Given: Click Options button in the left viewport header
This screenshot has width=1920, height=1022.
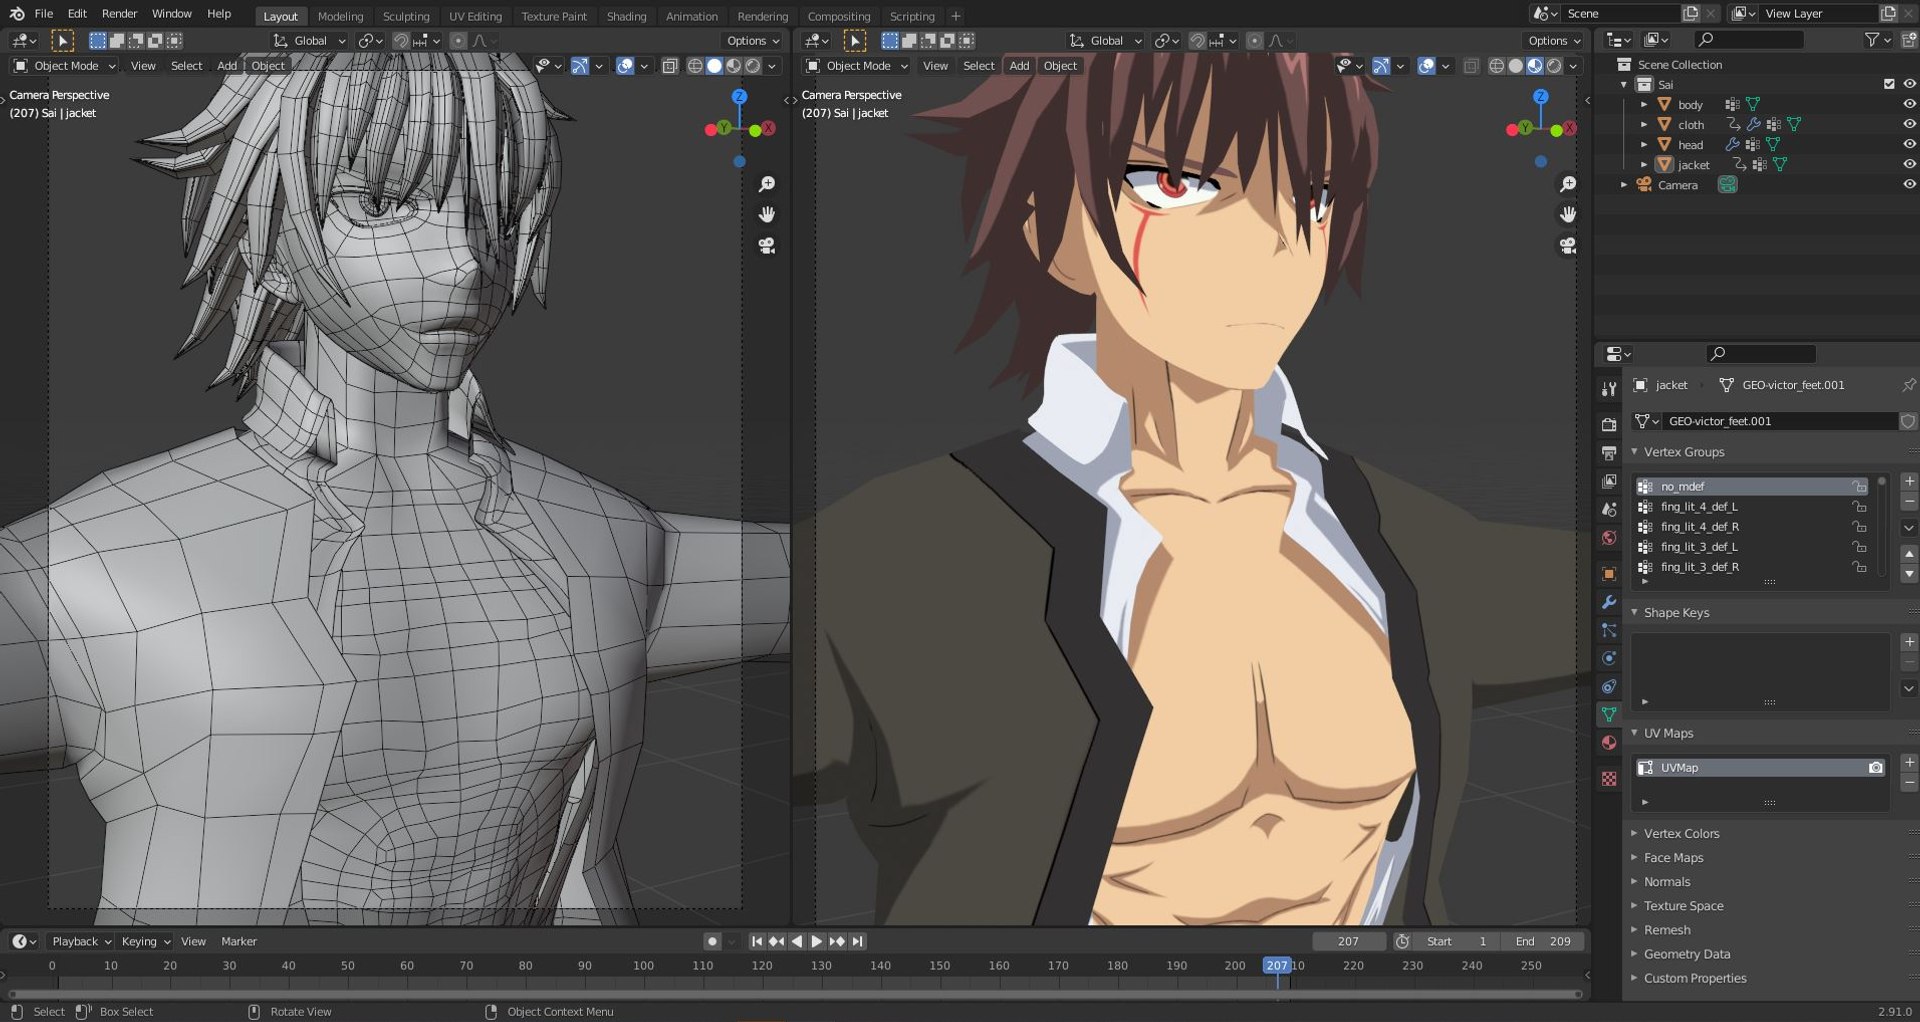Looking at the screenshot, I should click(x=753, y=41).
